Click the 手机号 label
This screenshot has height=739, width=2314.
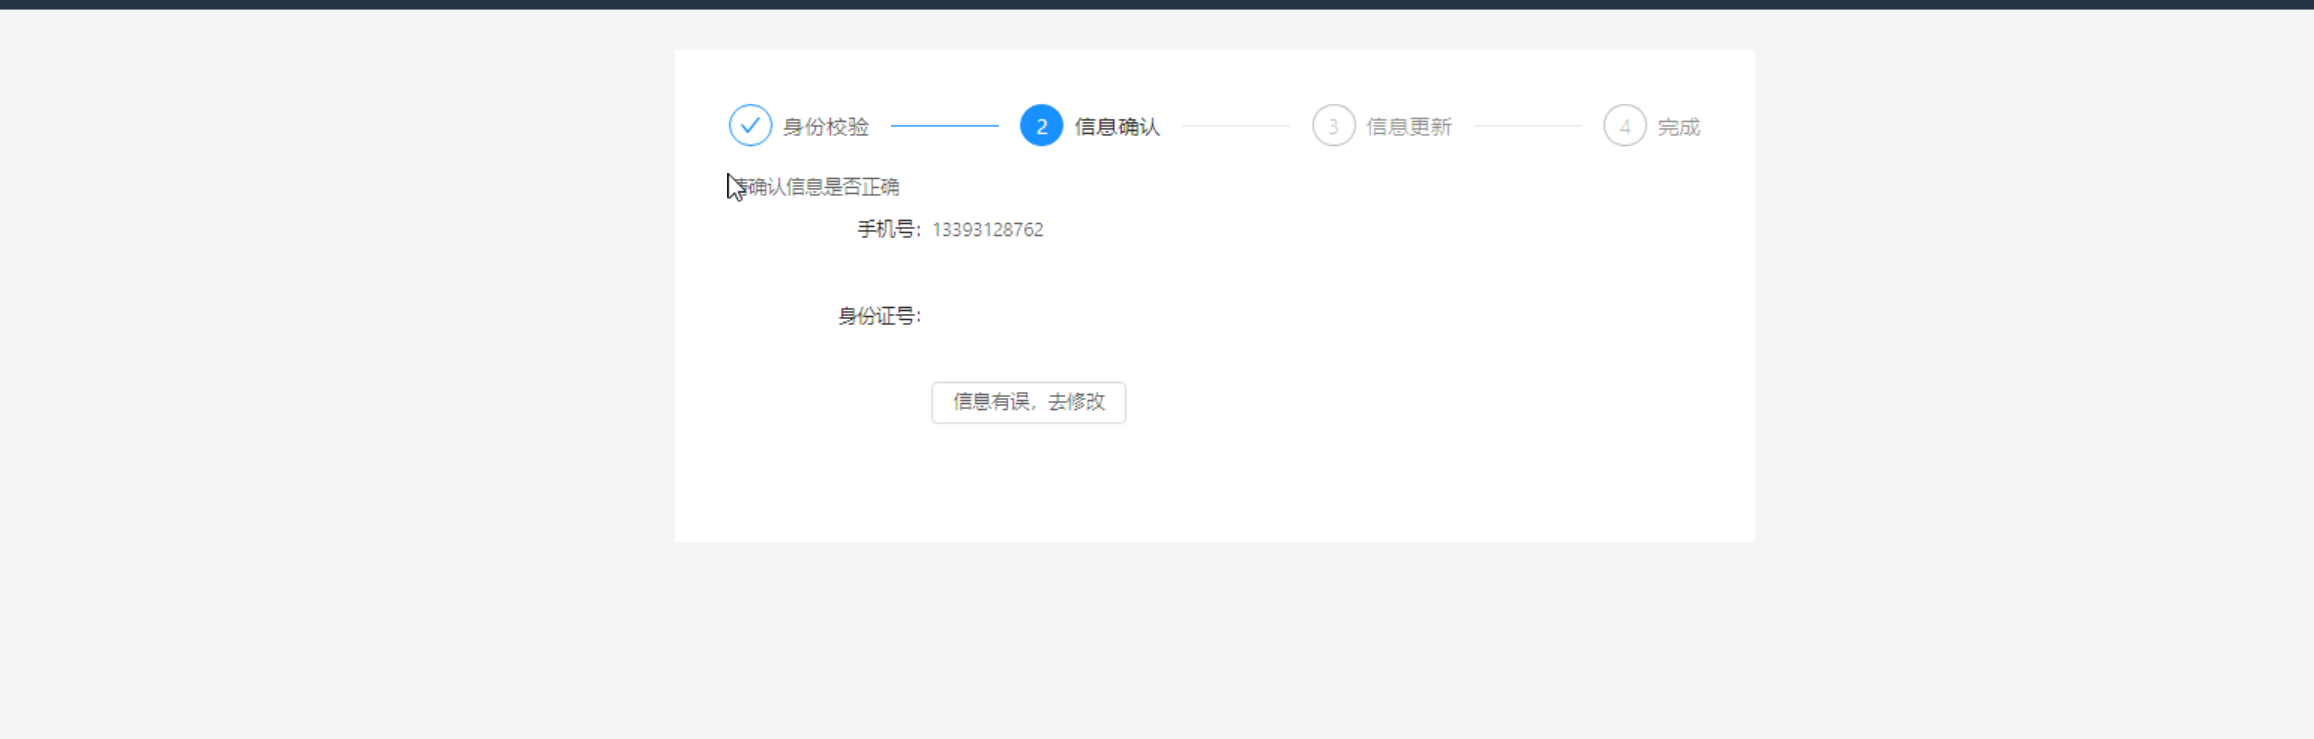point(889,230)
